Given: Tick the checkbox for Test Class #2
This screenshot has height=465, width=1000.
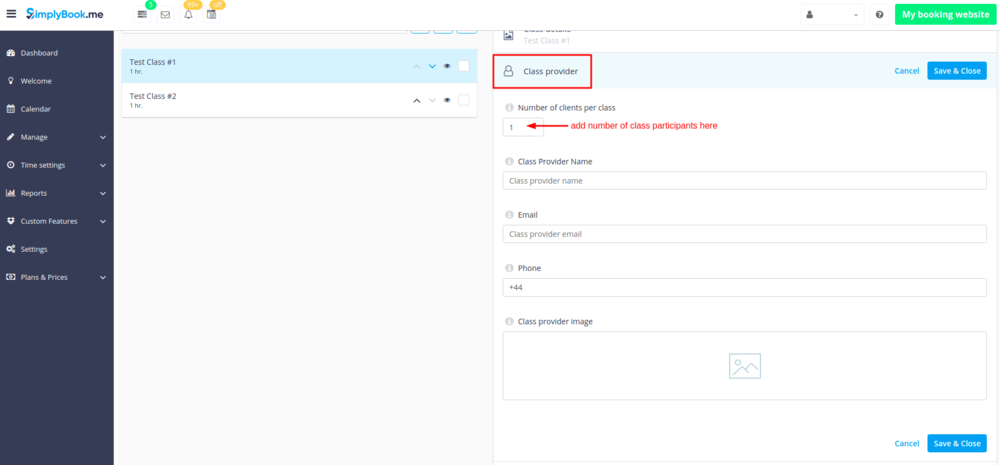Looking at the screenshot, I should (464, 100).
